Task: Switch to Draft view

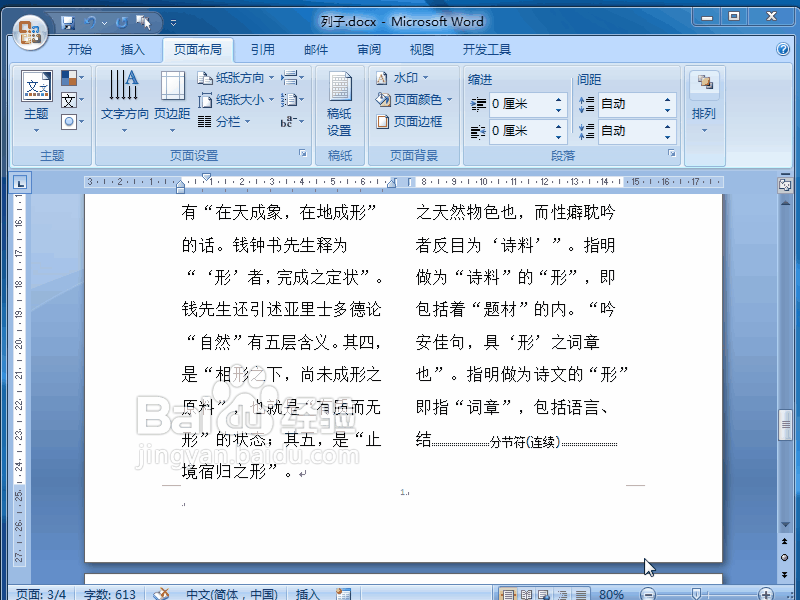Action: point(581,594)
